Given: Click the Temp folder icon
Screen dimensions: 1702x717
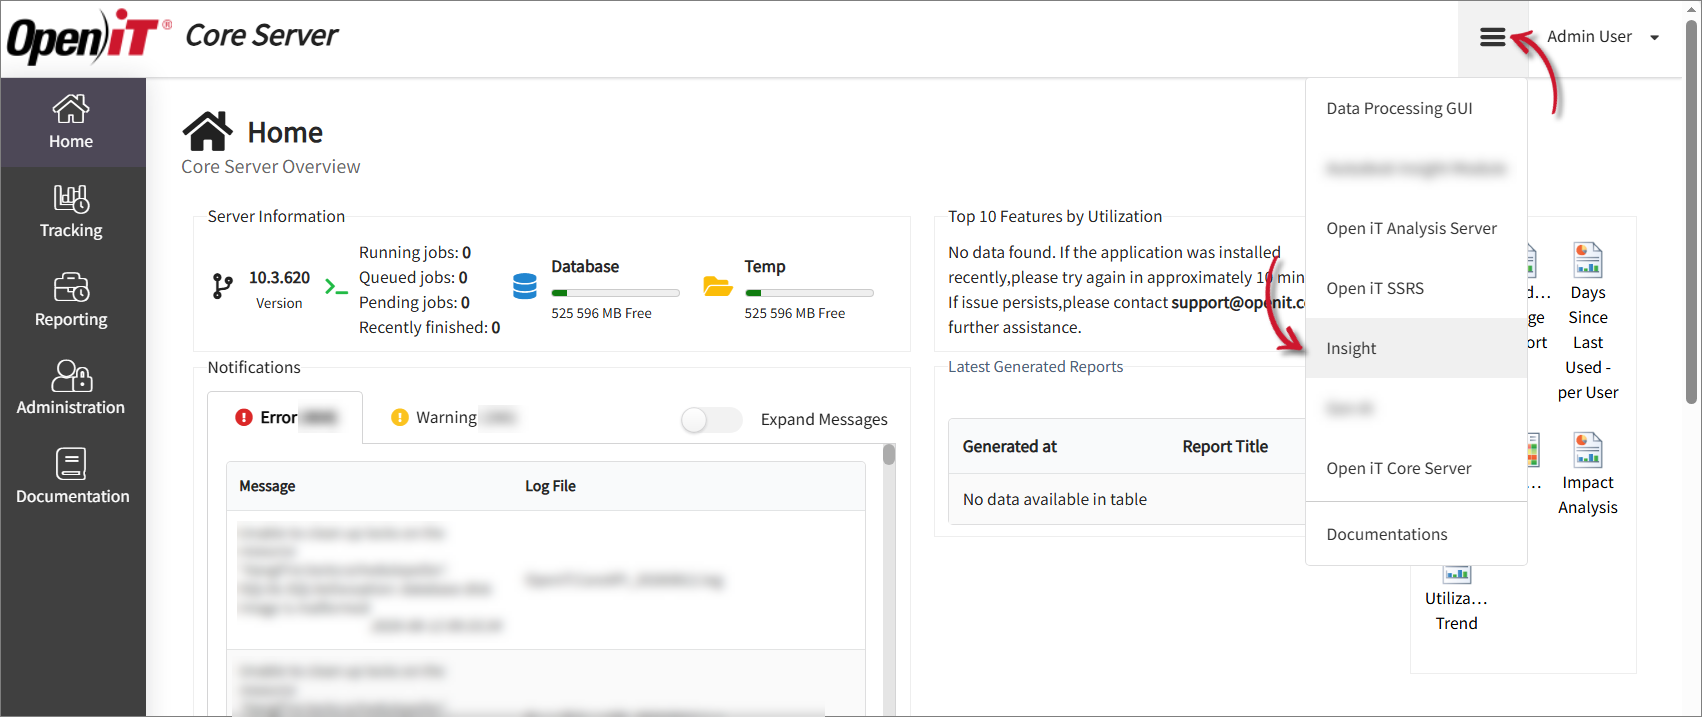Looking at the screenshot, I should [x=718, y=287].
